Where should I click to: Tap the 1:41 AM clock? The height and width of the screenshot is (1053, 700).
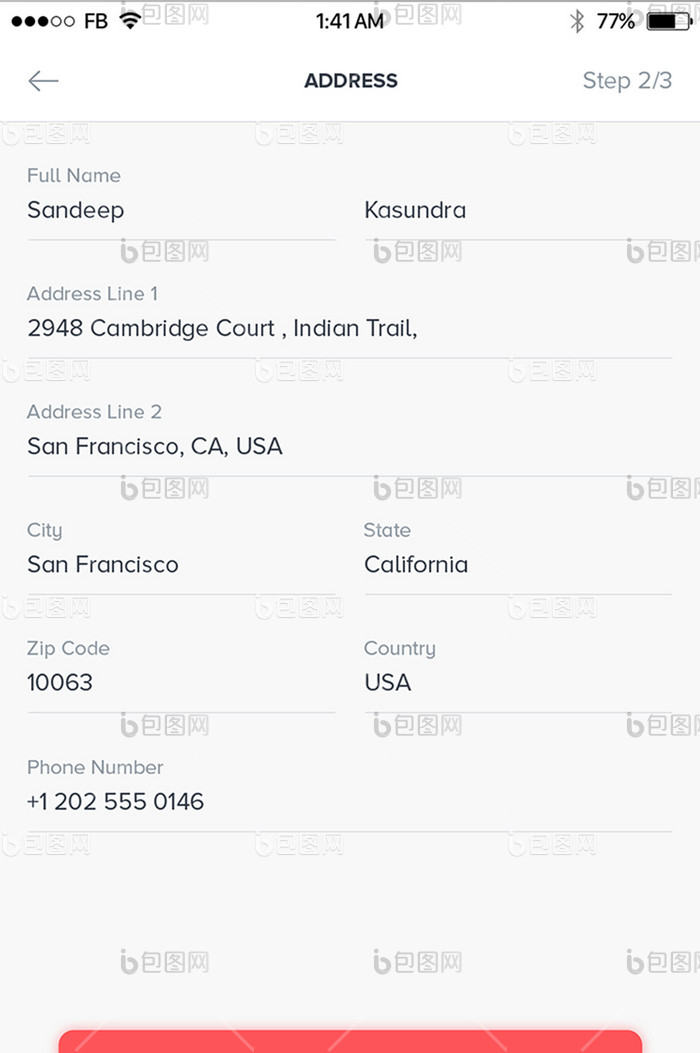click(x=349, y=21)
